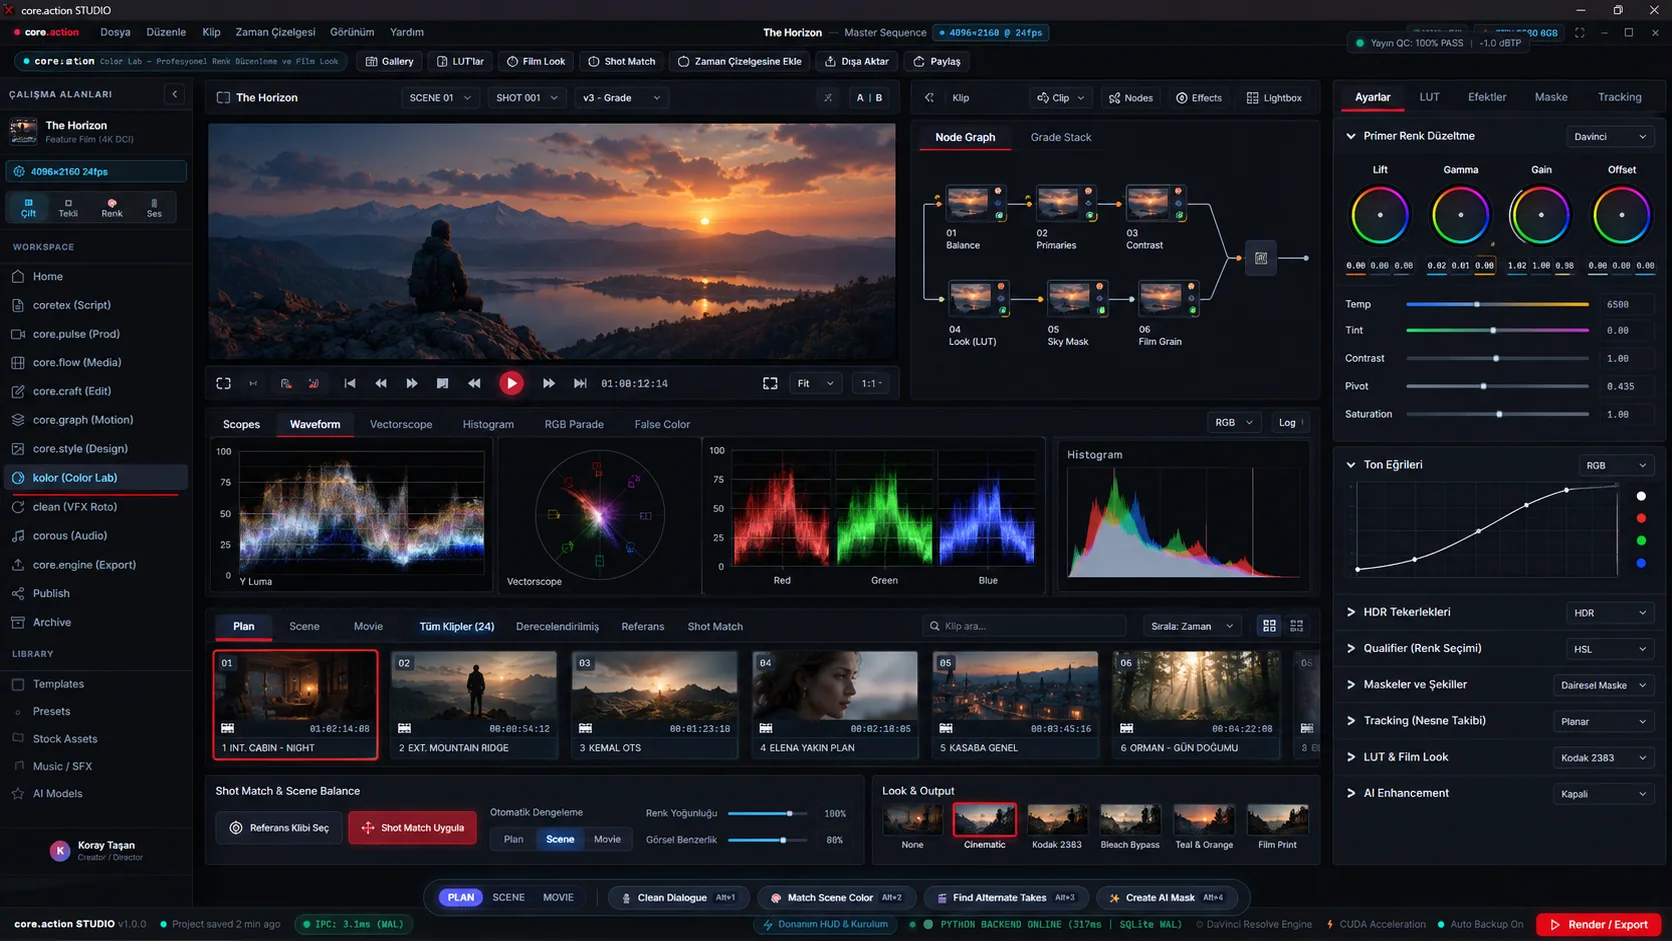1672x941 pixels.
Task: Adjust the Renk Yoğunluğu slider
Action: (767, 813)
